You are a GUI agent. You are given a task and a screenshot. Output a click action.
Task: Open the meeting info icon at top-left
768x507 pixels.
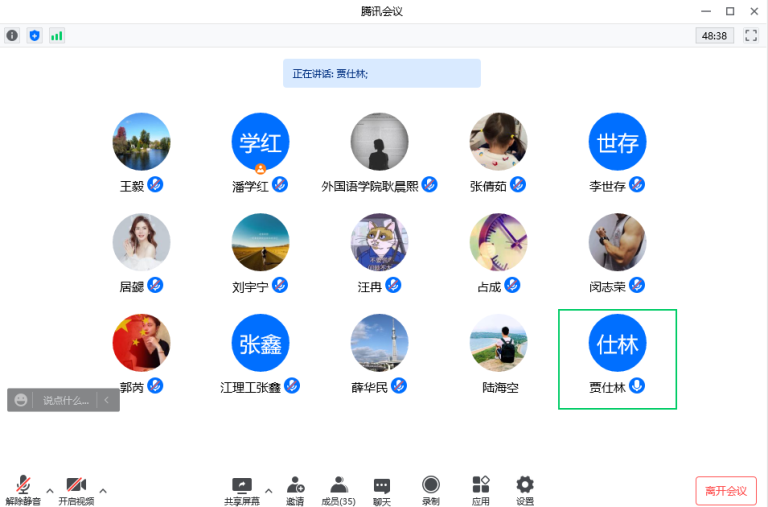[12, 35]
